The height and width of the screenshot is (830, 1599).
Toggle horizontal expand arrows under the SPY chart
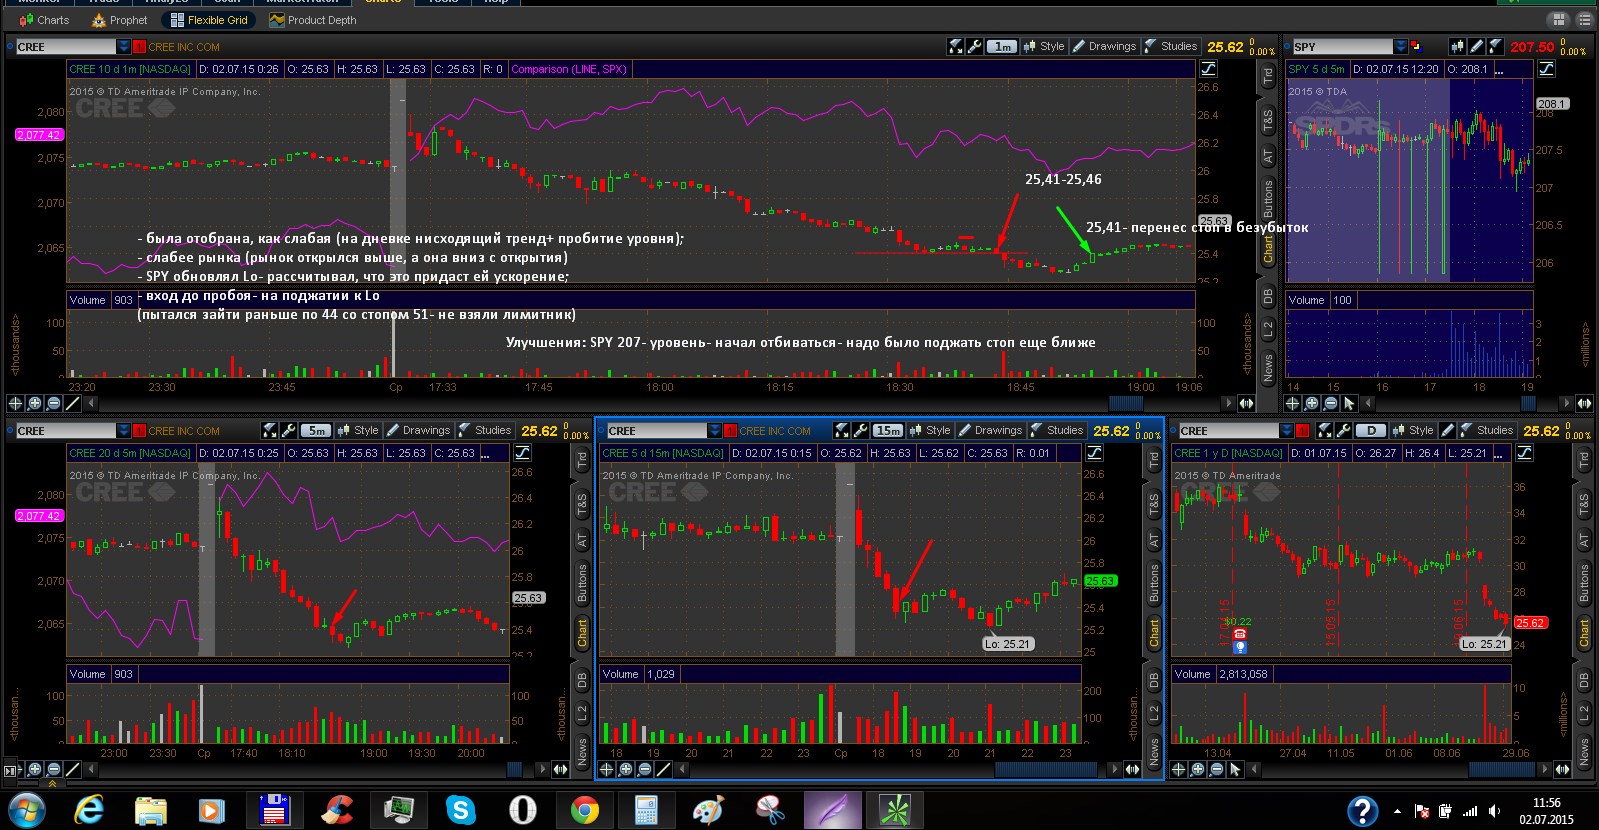pyautogui.click(x=1584, y=403)
